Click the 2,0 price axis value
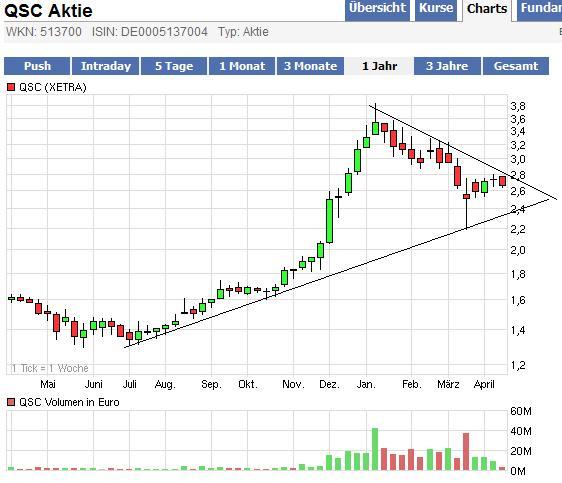Screen dimensions: 562x483 [518, 250]
